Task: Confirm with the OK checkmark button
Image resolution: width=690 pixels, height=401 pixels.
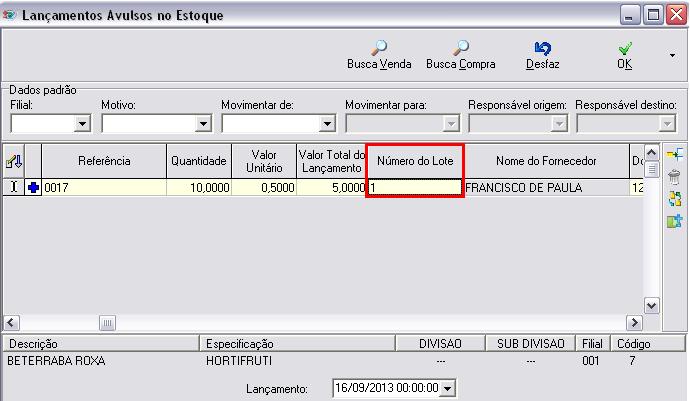Action: [624, 55]
